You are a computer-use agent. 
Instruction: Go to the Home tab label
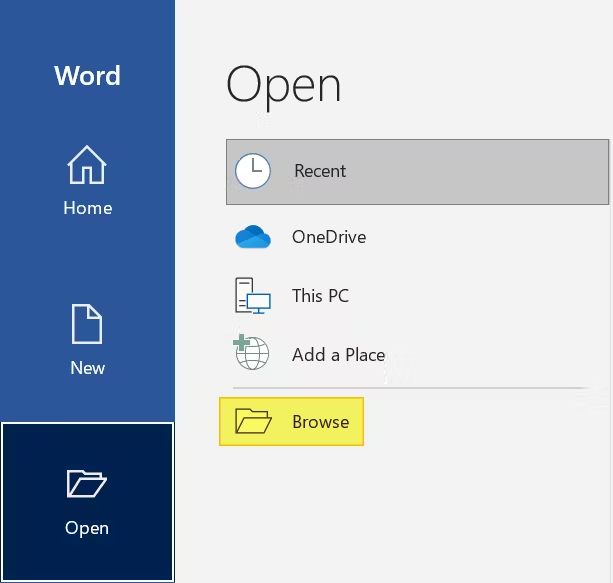(87, 208)
